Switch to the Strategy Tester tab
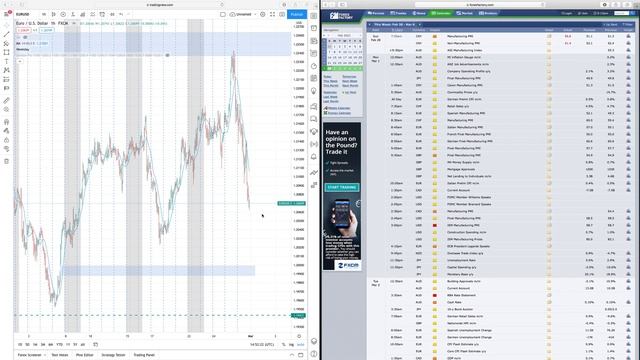This screenshot has width=640, height=360. [113, 355]
